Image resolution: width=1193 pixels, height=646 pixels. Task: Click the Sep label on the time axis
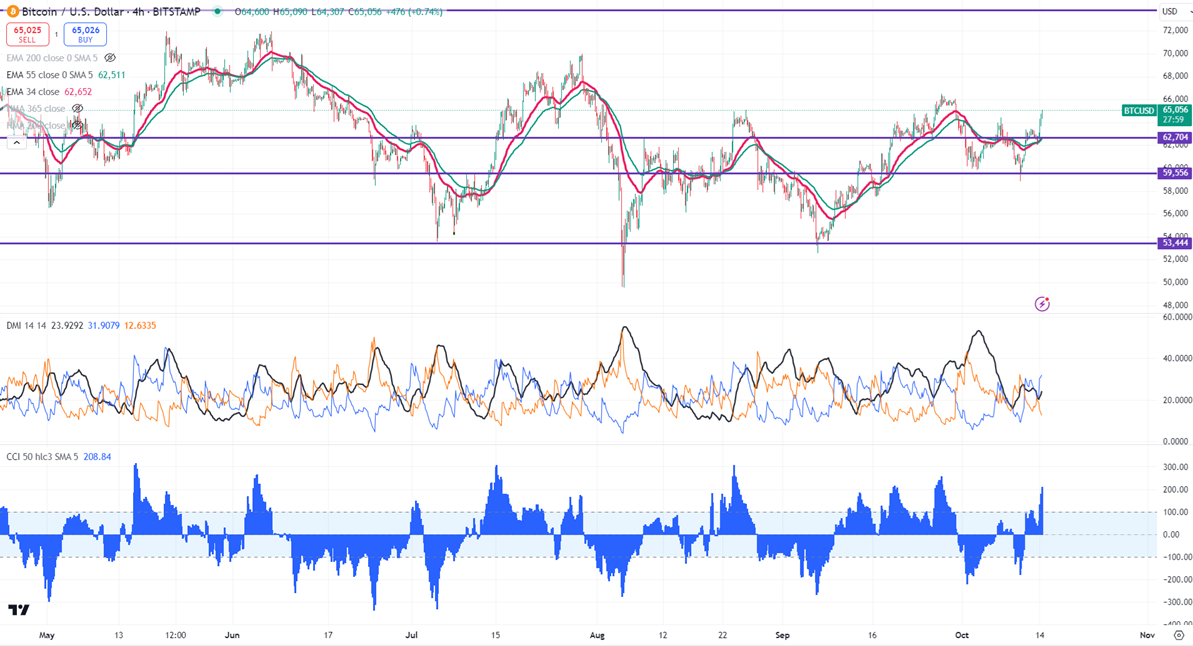783,635
